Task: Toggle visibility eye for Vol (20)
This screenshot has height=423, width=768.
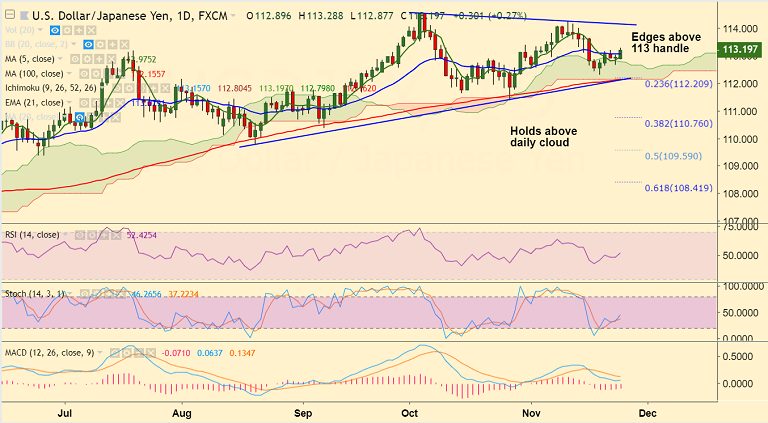Action: [55, 30]
